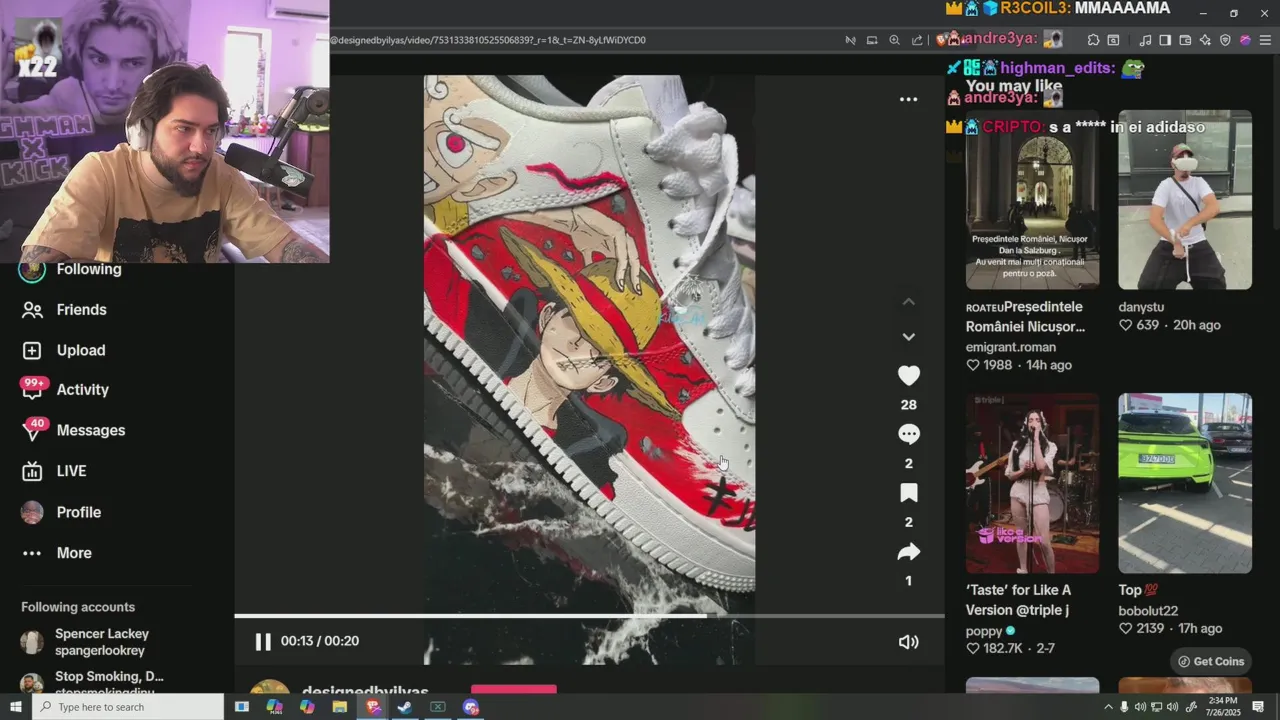Click the Get Coins button
This screenshot has height=720, width=1280.
coord(1211,661)
